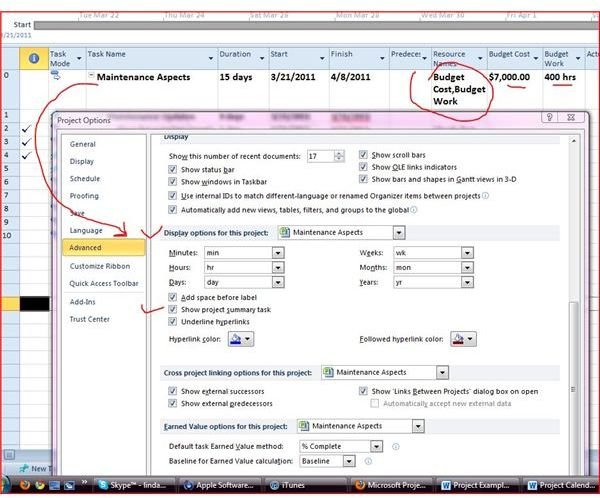Open Earned Value options project dropdown
Viewport: 600px width, 498px height.
pos(418,426)
